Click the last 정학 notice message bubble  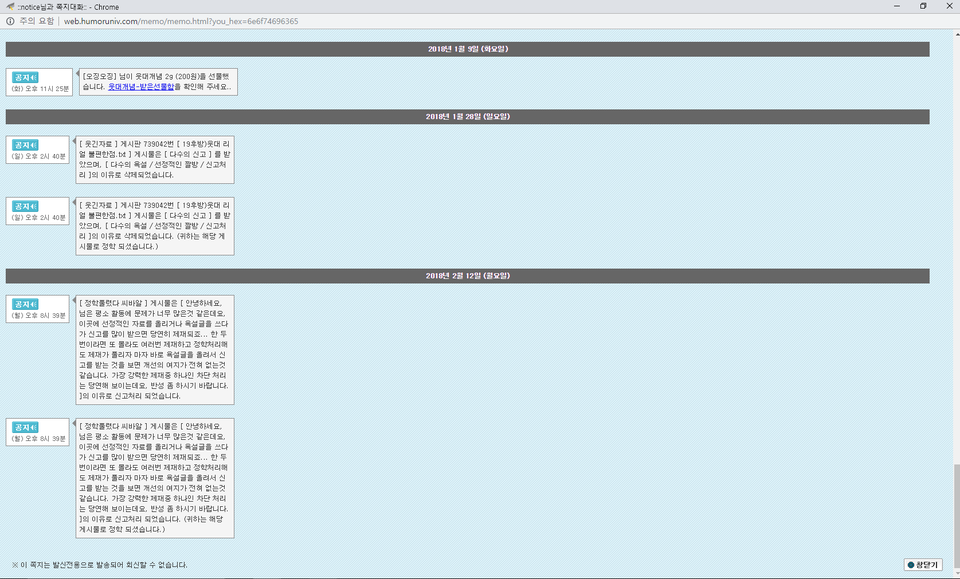tap(154, 478)
